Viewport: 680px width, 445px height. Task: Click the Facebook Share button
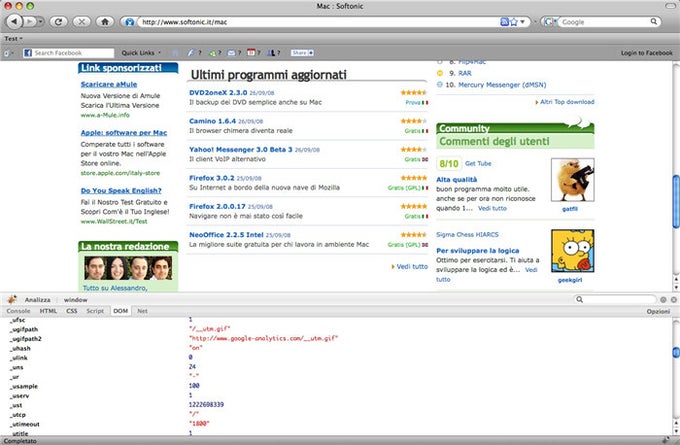pyautogui.click(x=302, y=53)
